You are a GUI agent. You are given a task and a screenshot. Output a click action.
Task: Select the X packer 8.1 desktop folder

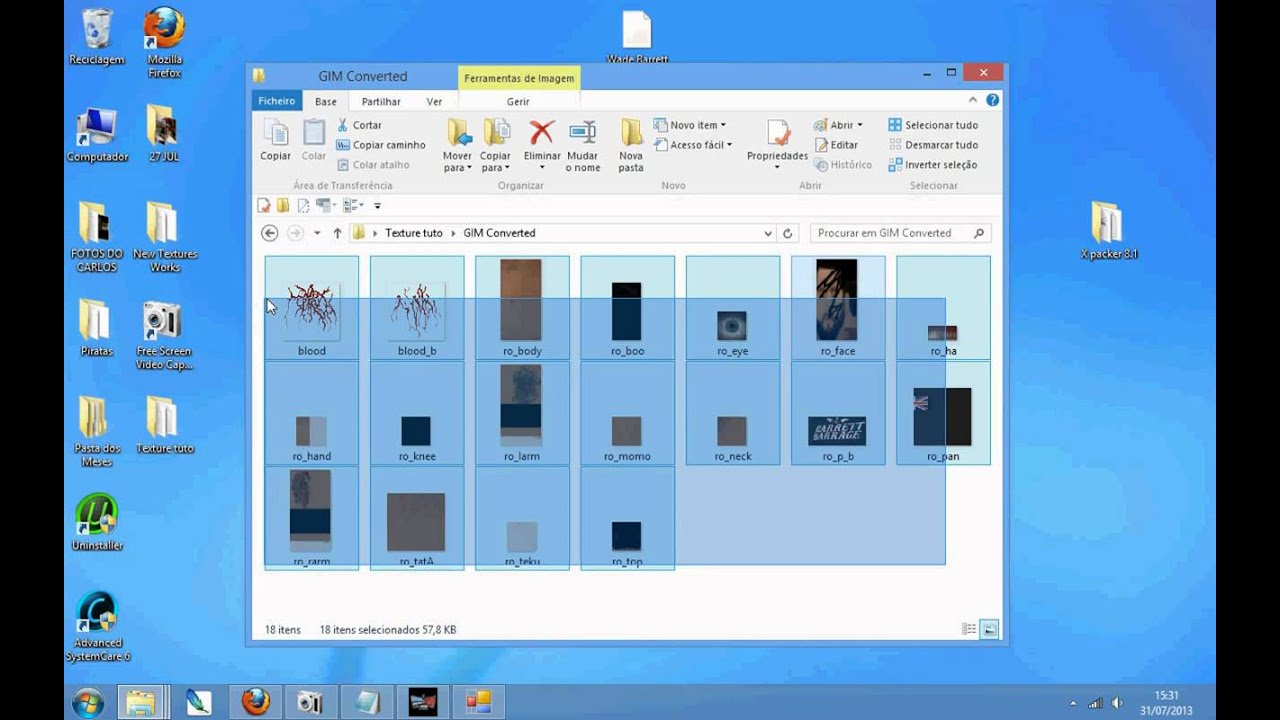1108,230
